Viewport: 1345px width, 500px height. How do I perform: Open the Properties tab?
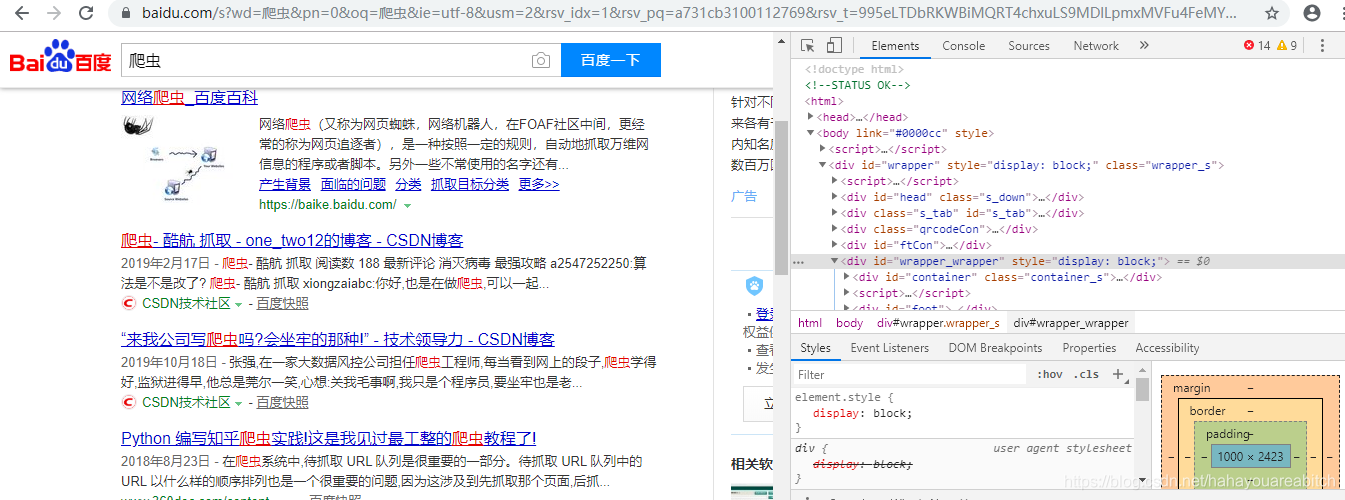[1089, 348]
